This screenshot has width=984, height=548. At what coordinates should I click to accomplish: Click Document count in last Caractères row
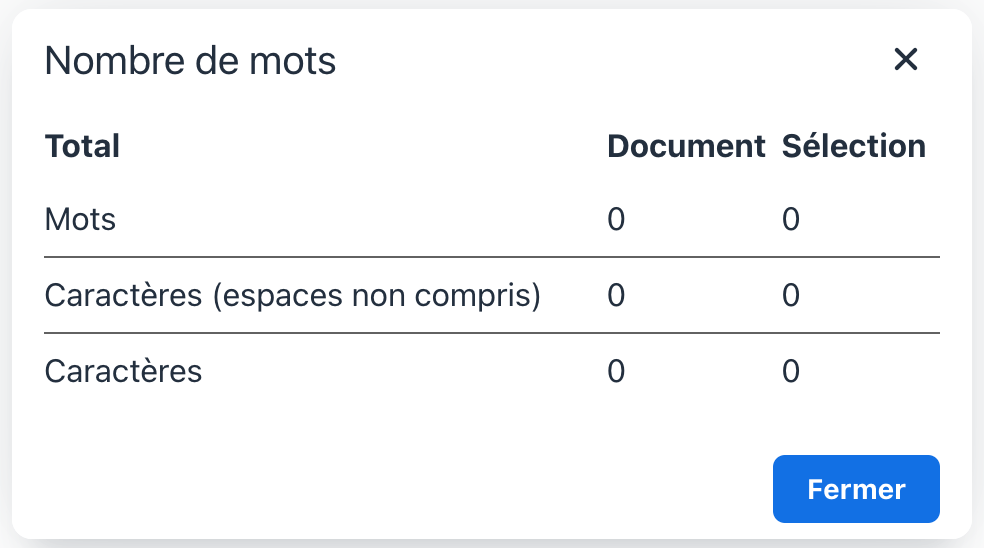click(616, 371)
